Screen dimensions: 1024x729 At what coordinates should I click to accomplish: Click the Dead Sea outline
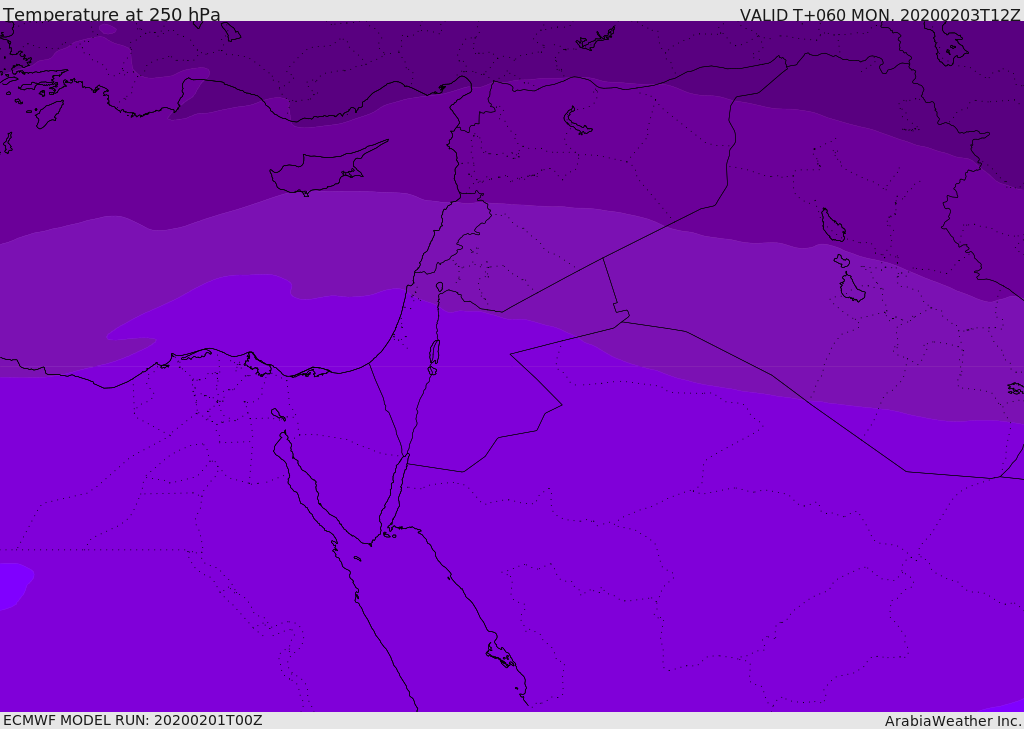pyautogui.click(x=434, y=353)
